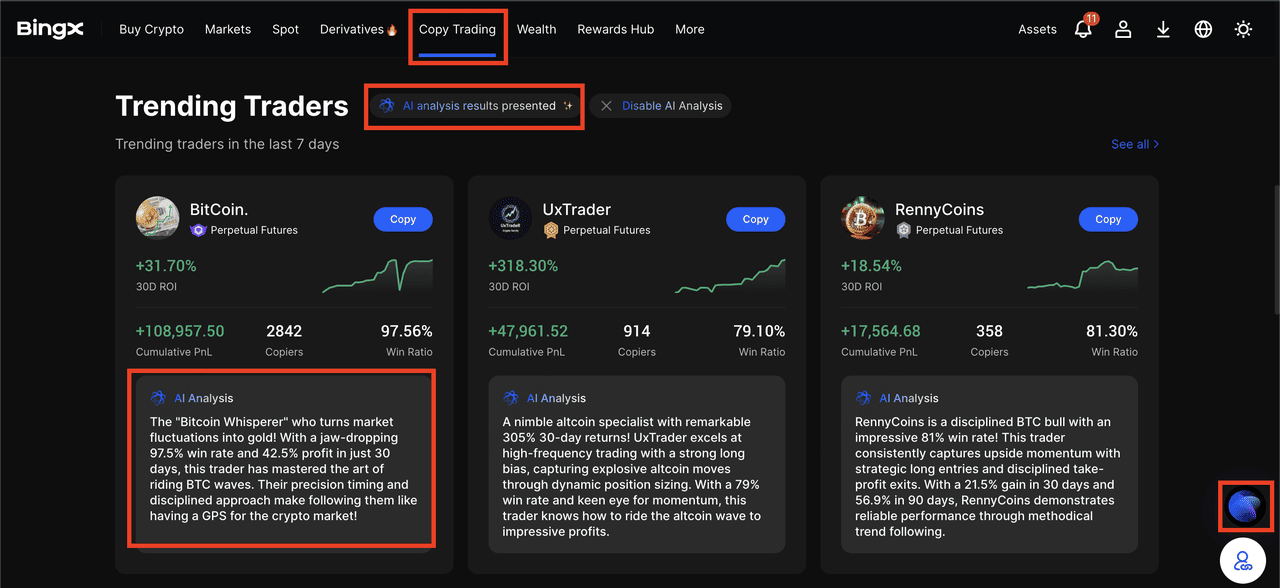Click the download app icon
Image resolution: width=1280 pixels, height=588 pixels.
[x=1163, y=29]
